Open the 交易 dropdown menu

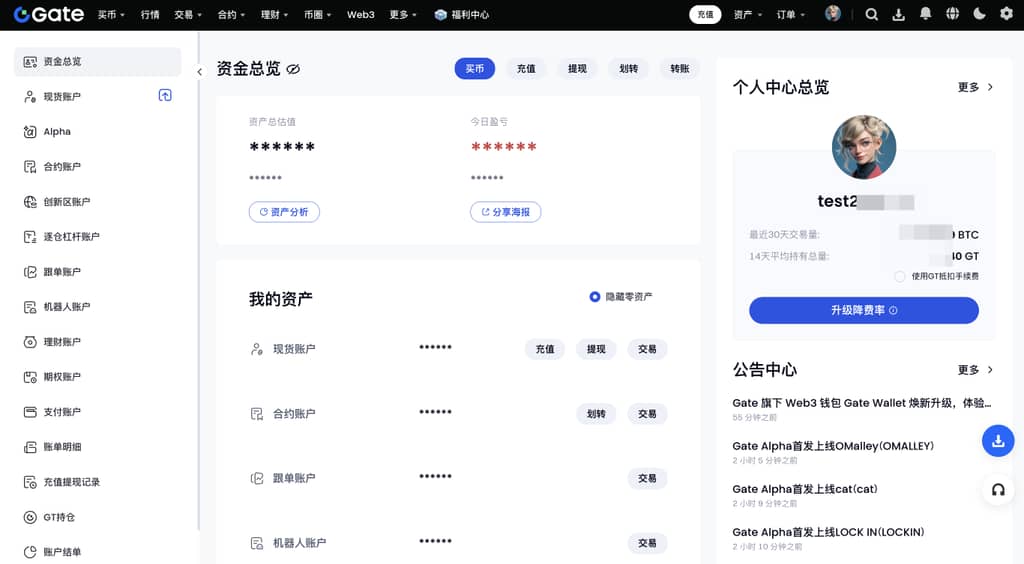[187, 15]
